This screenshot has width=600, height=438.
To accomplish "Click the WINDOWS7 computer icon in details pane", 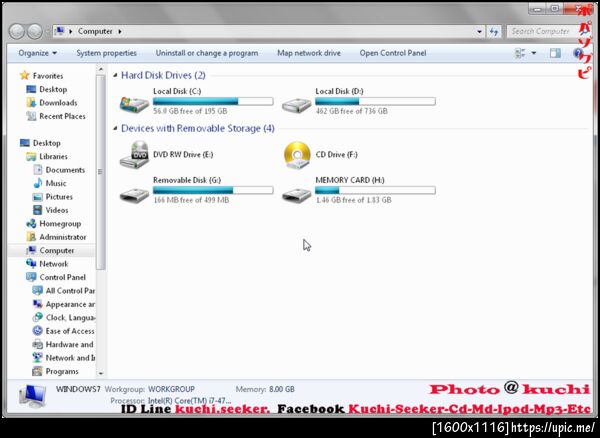I will pos(33,397).
